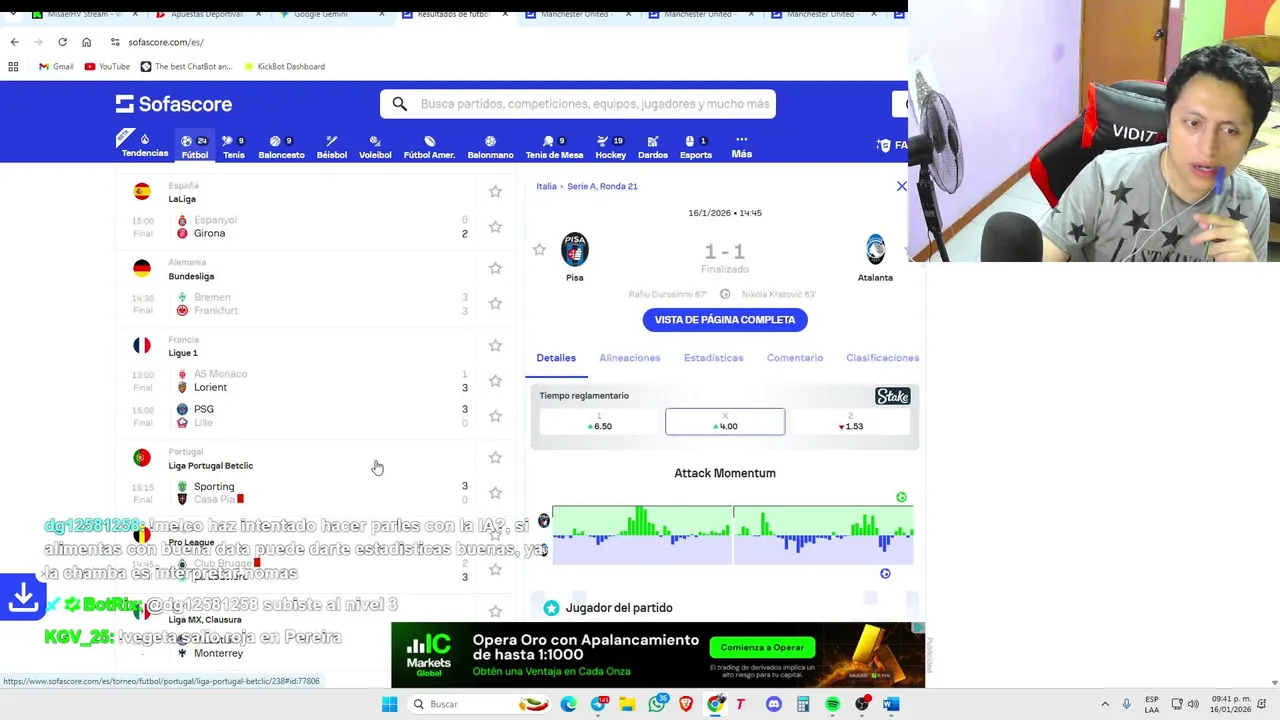Open the Tenis de Mesa sport icon
The height and width of the screenshot is (720, 1280).
click(x=554, y=147)
